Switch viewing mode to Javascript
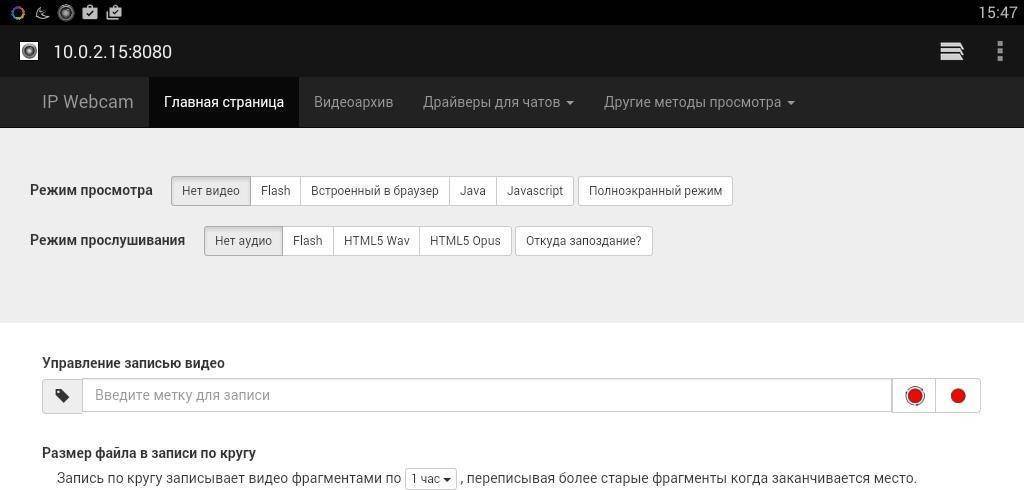 point(534,191)
